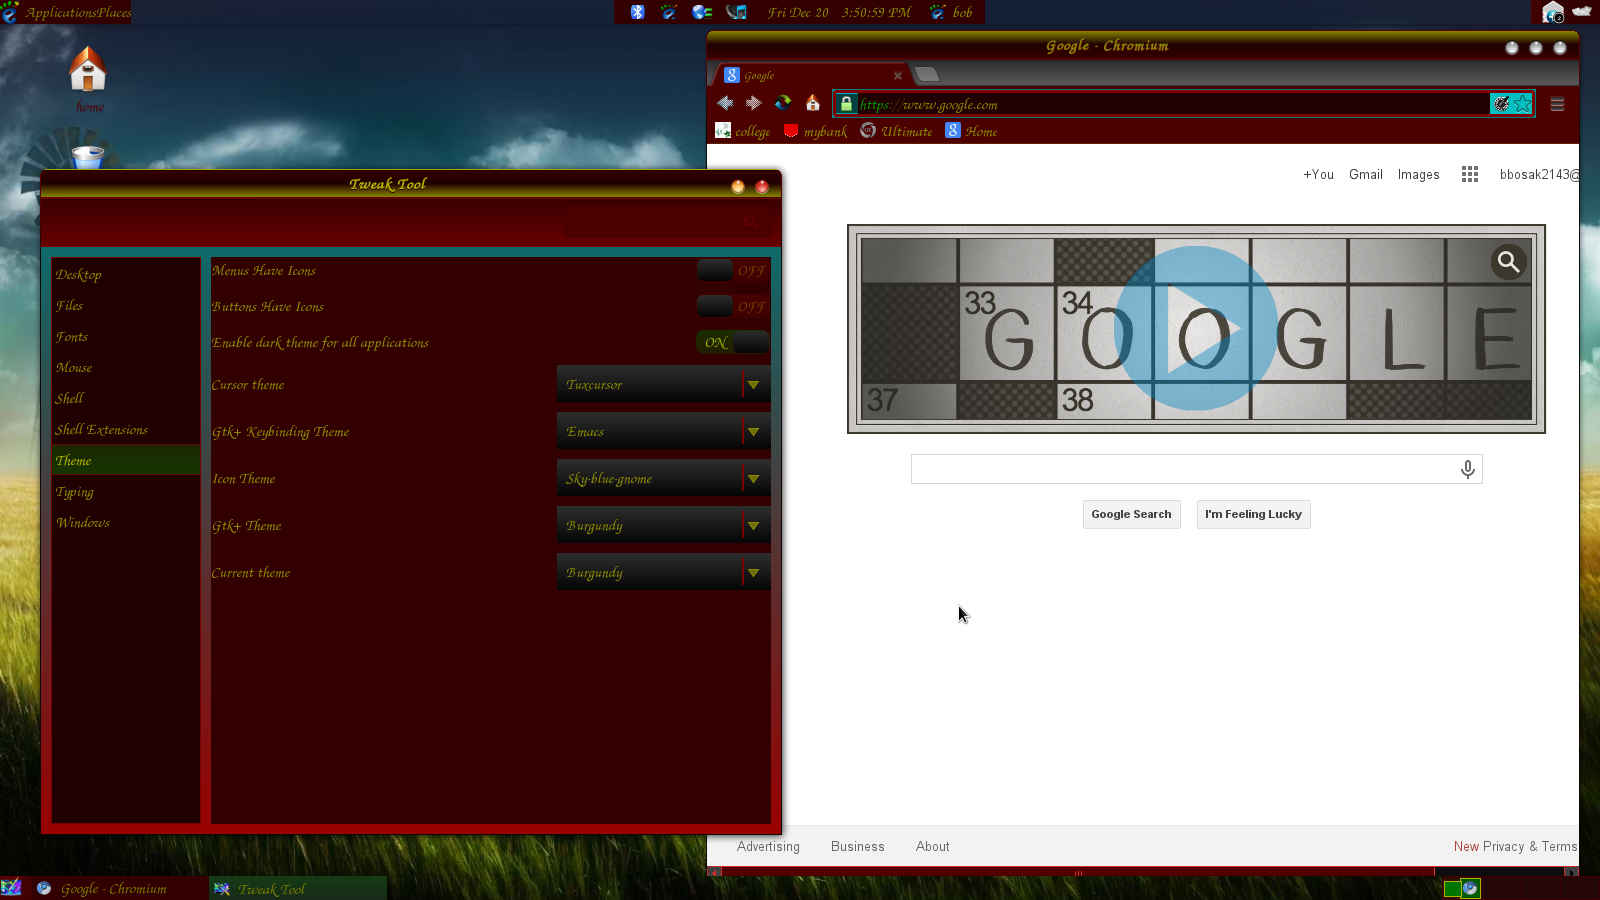Image resolution: width=1600 pixels, height=900 pixels.
Task: Switch to Tweak Tool taskbar item
Action: point(297,888)
